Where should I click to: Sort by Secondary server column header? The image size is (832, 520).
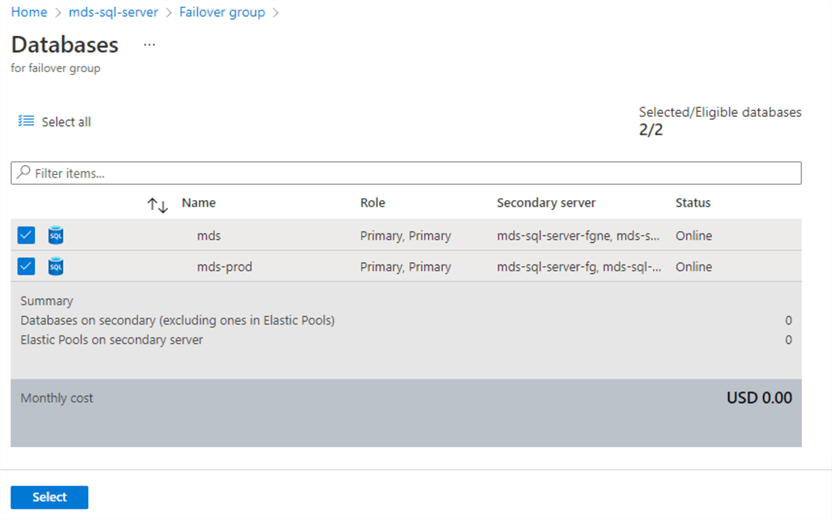coord(546,203)
